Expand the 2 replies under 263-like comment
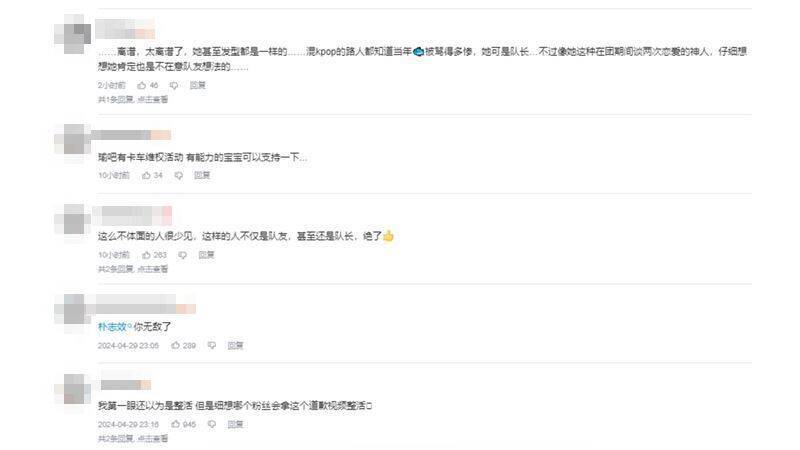The height and width of the screenshot is (450, 800). tap(133, 269)
